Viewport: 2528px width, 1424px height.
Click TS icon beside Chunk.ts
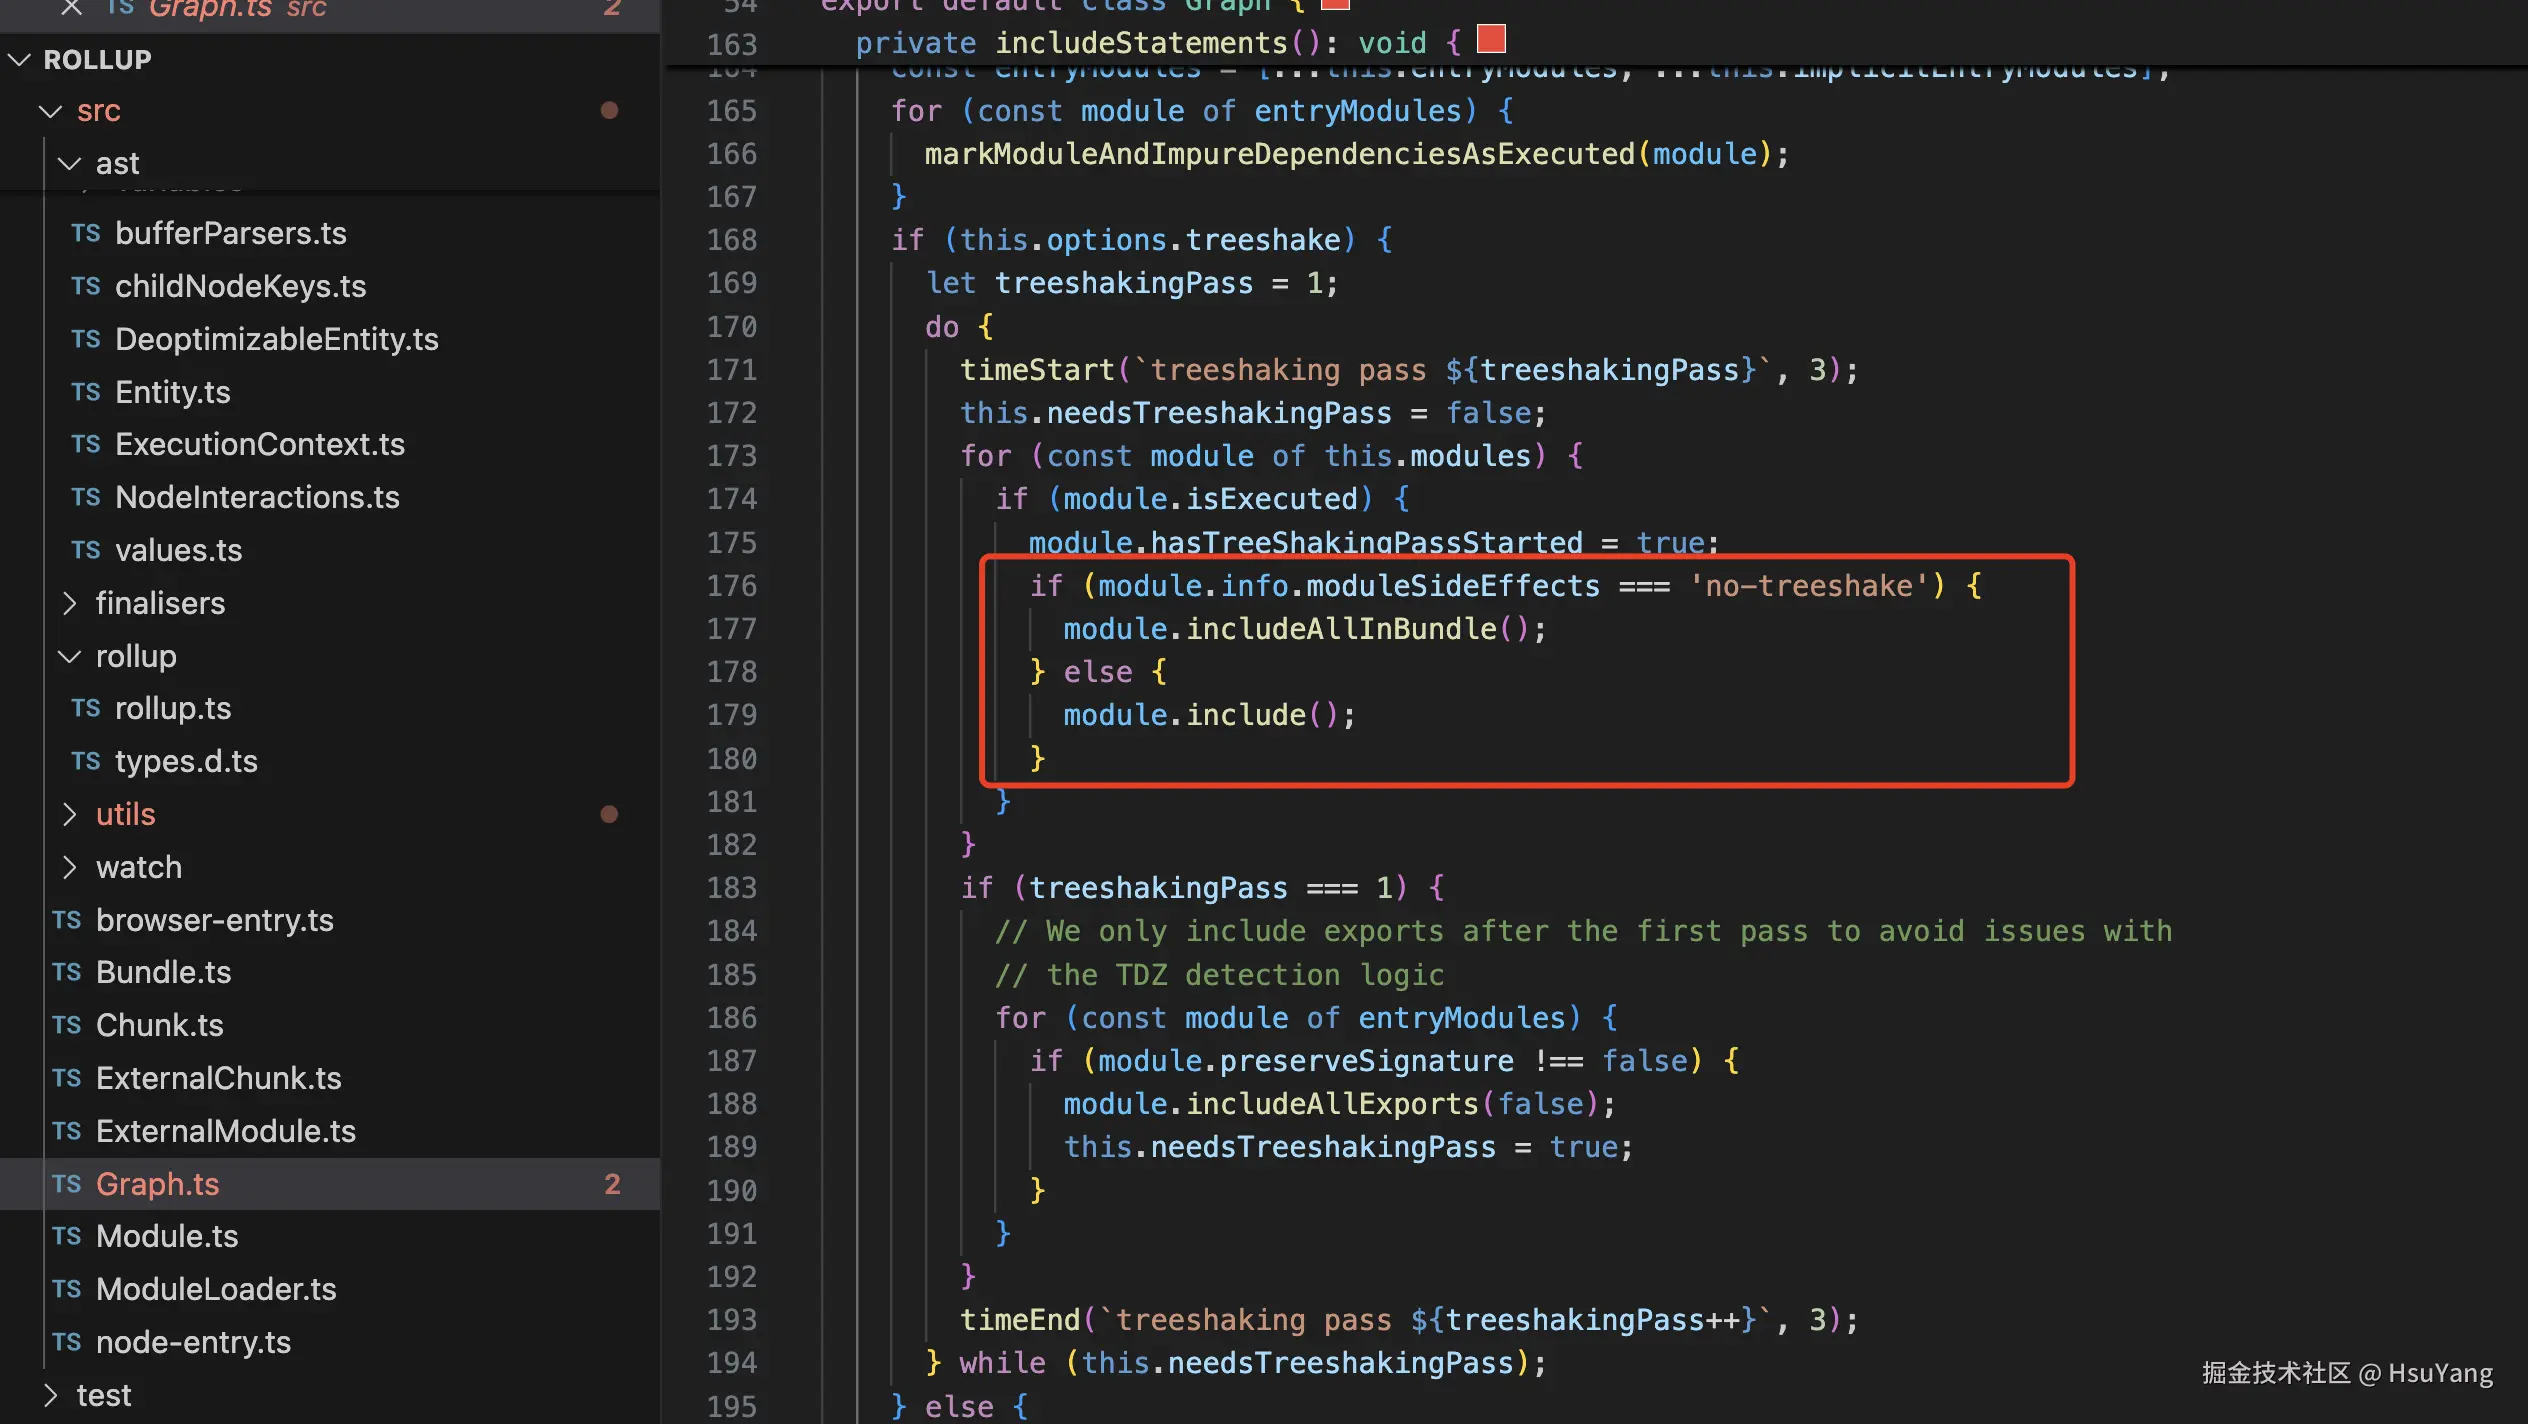67,1025
